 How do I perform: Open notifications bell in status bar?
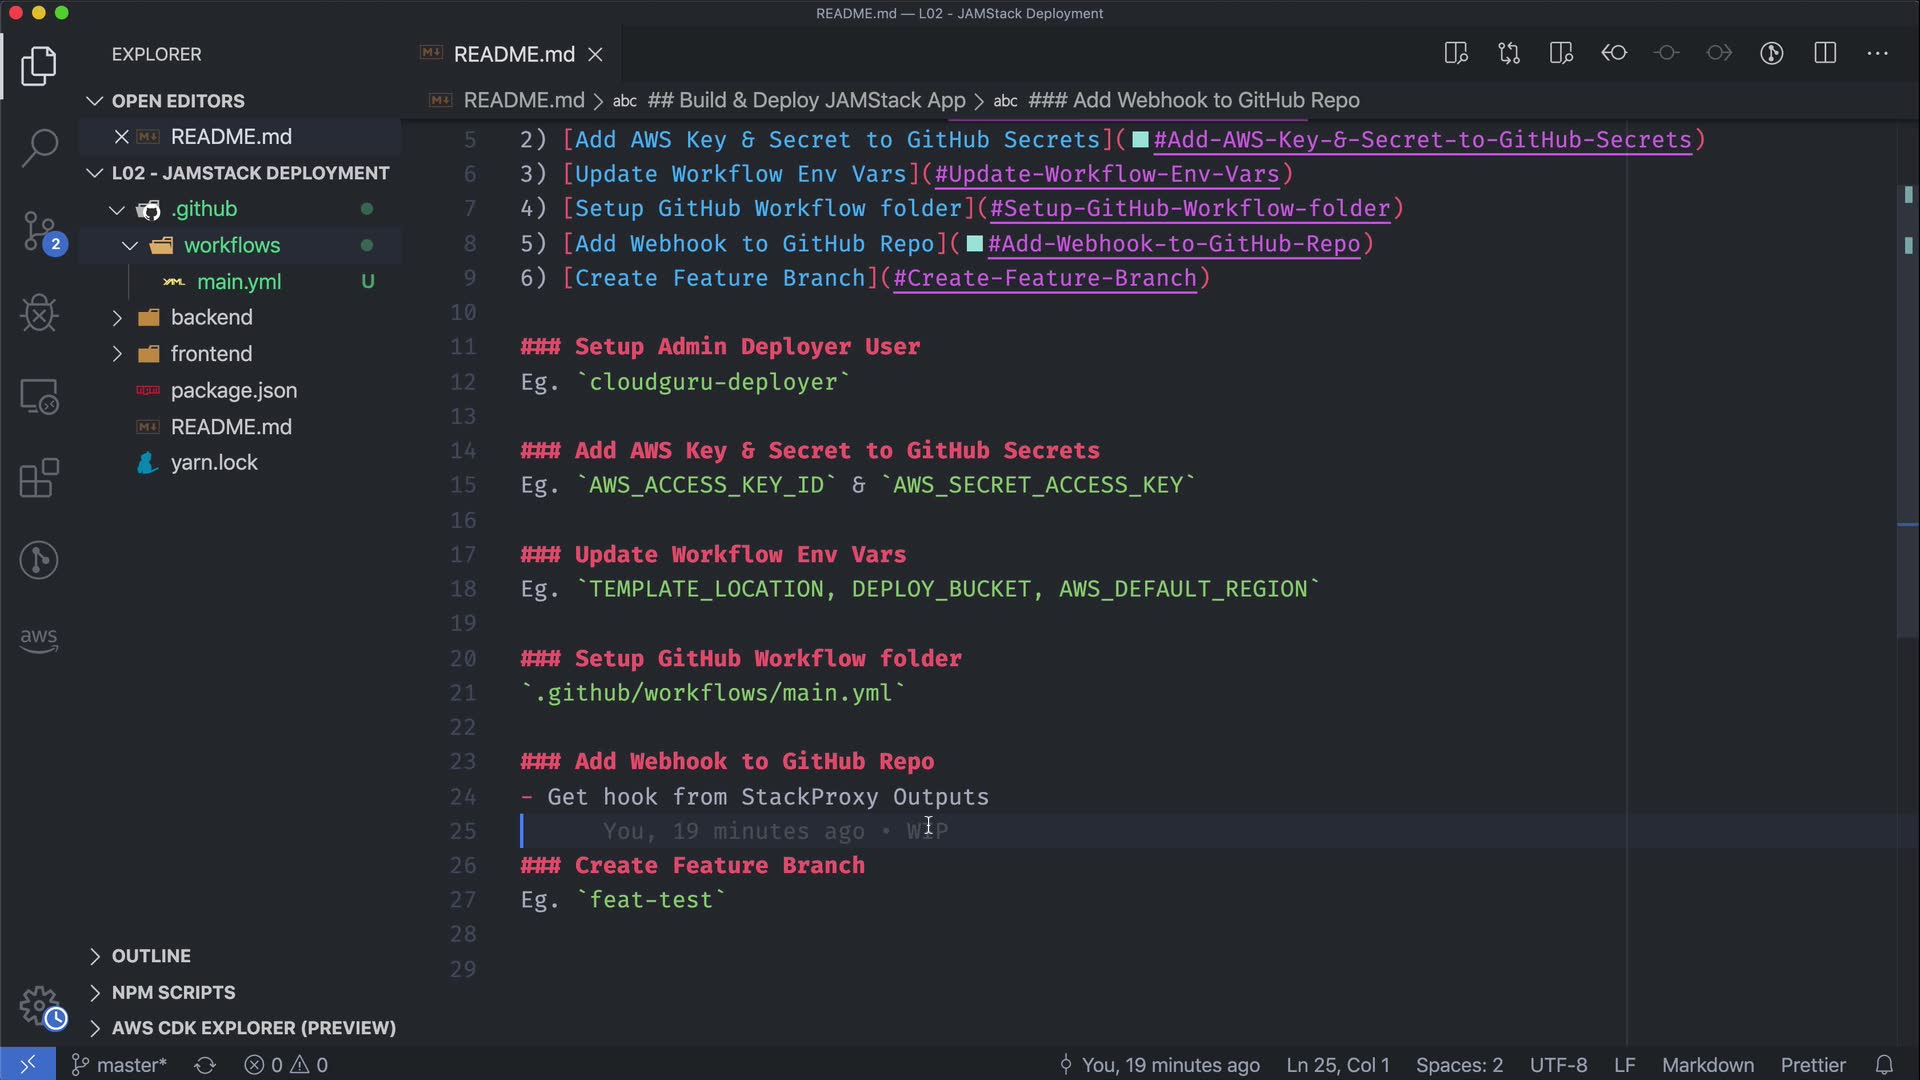[x=1884, y=1065]
